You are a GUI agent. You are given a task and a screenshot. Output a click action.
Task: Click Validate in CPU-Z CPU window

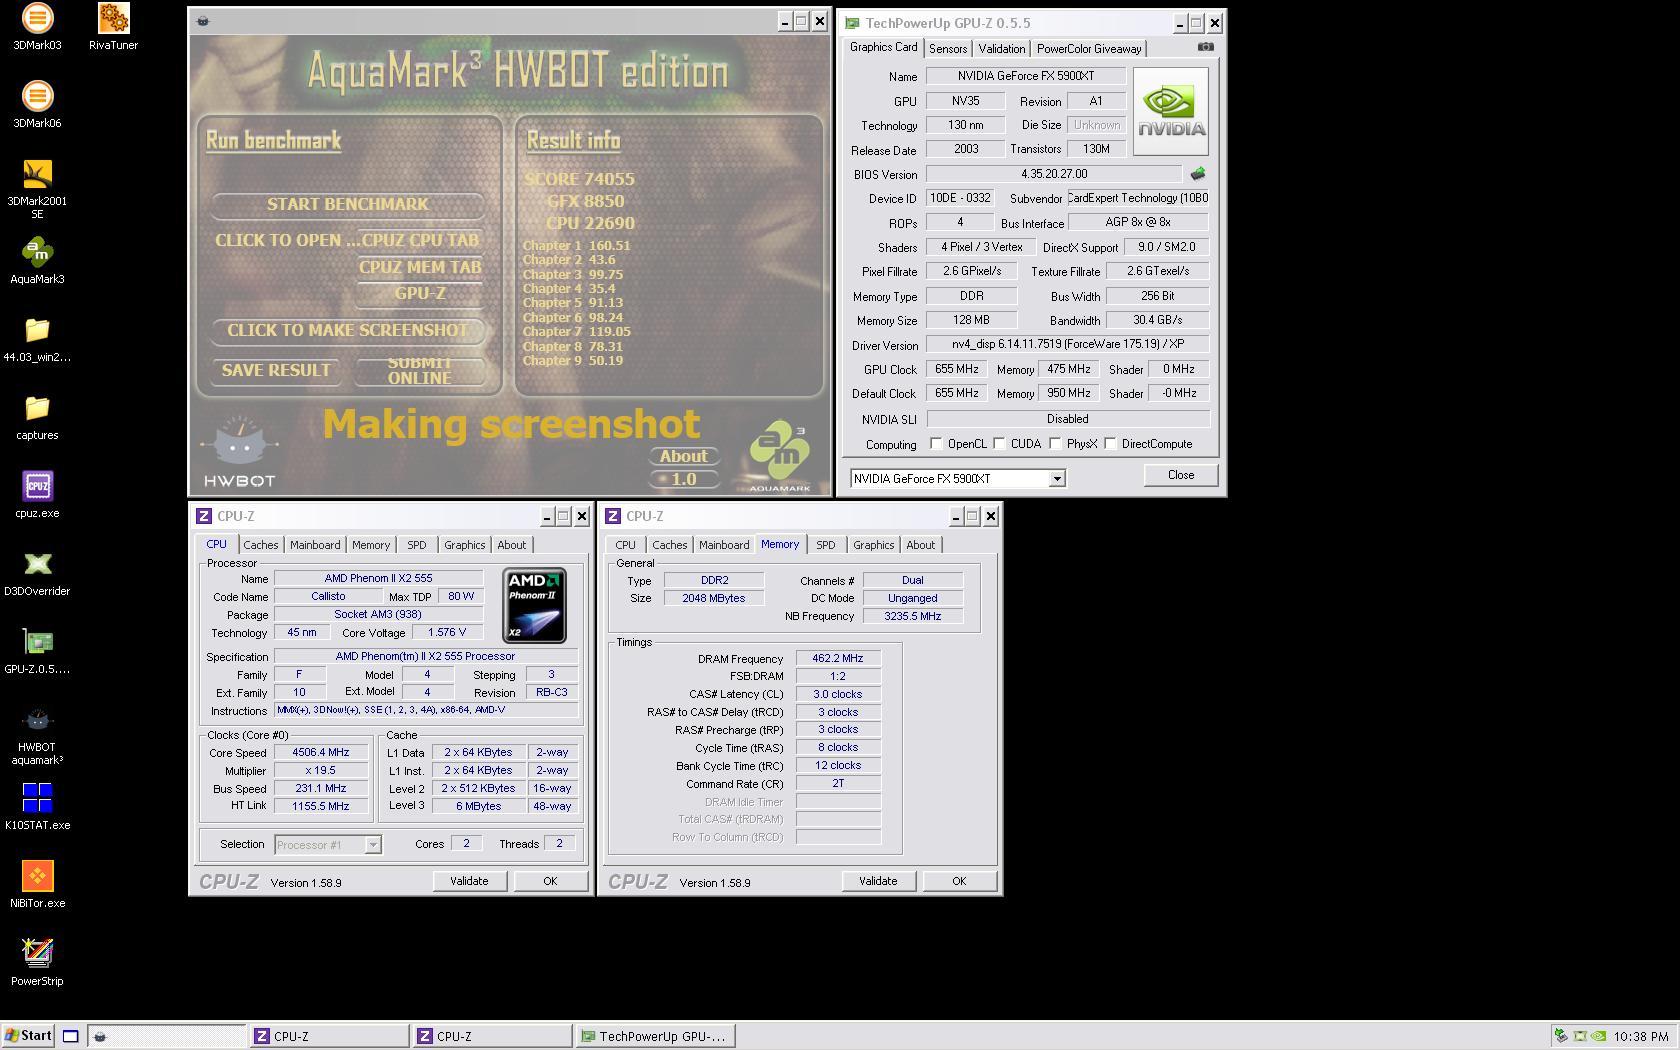pyautogui.click(x=469, y=881)
